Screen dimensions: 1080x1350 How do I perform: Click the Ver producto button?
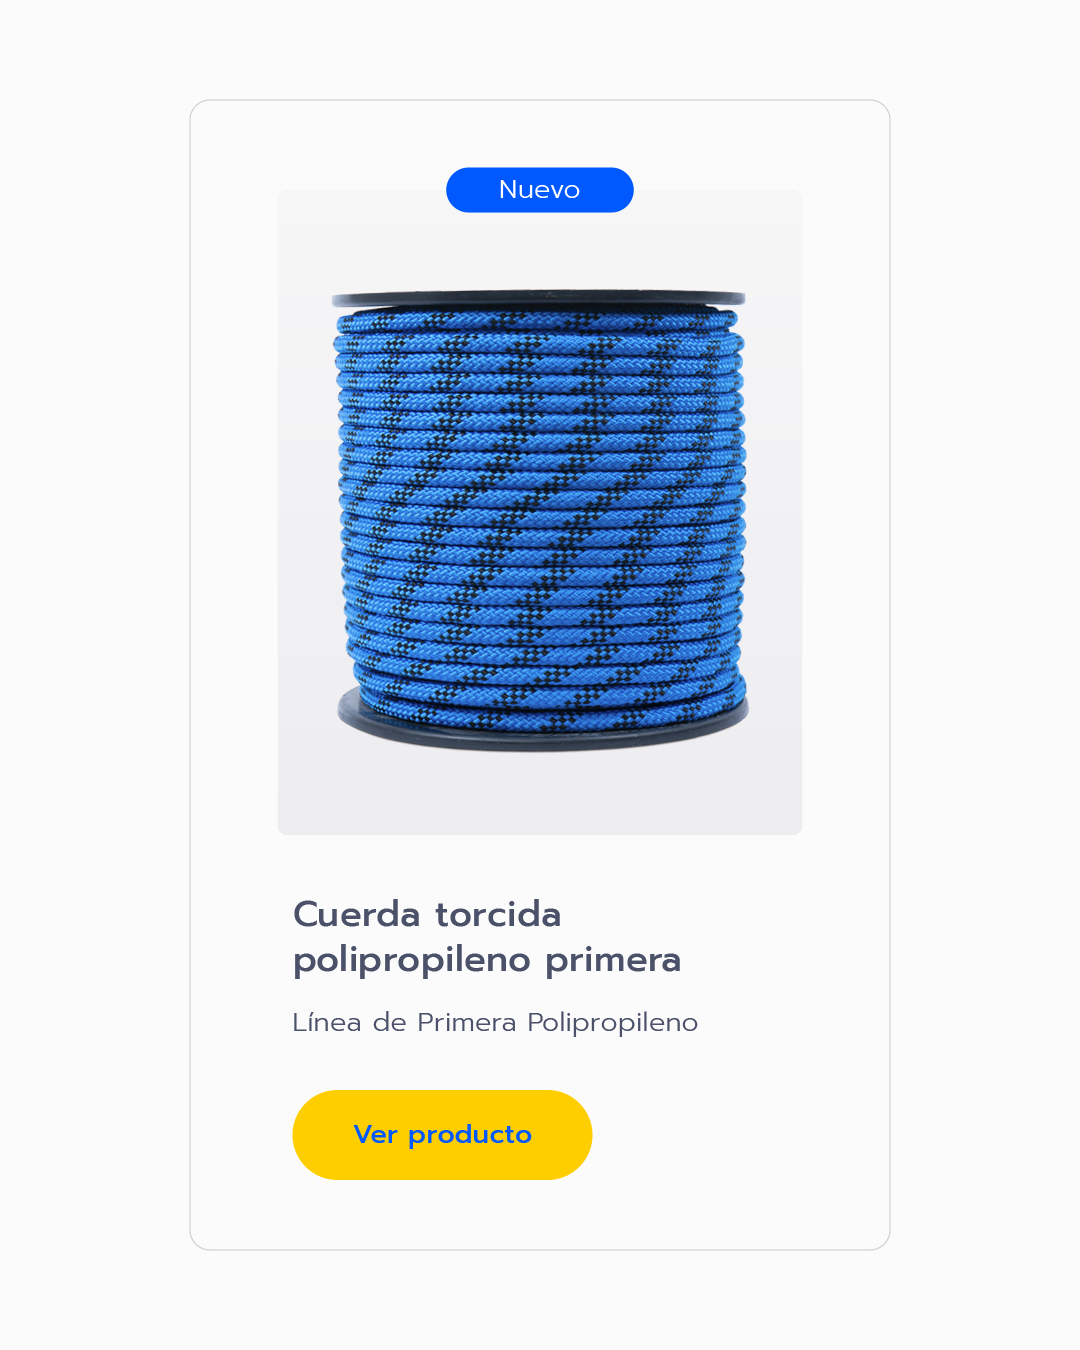[x=442, y=1134]
